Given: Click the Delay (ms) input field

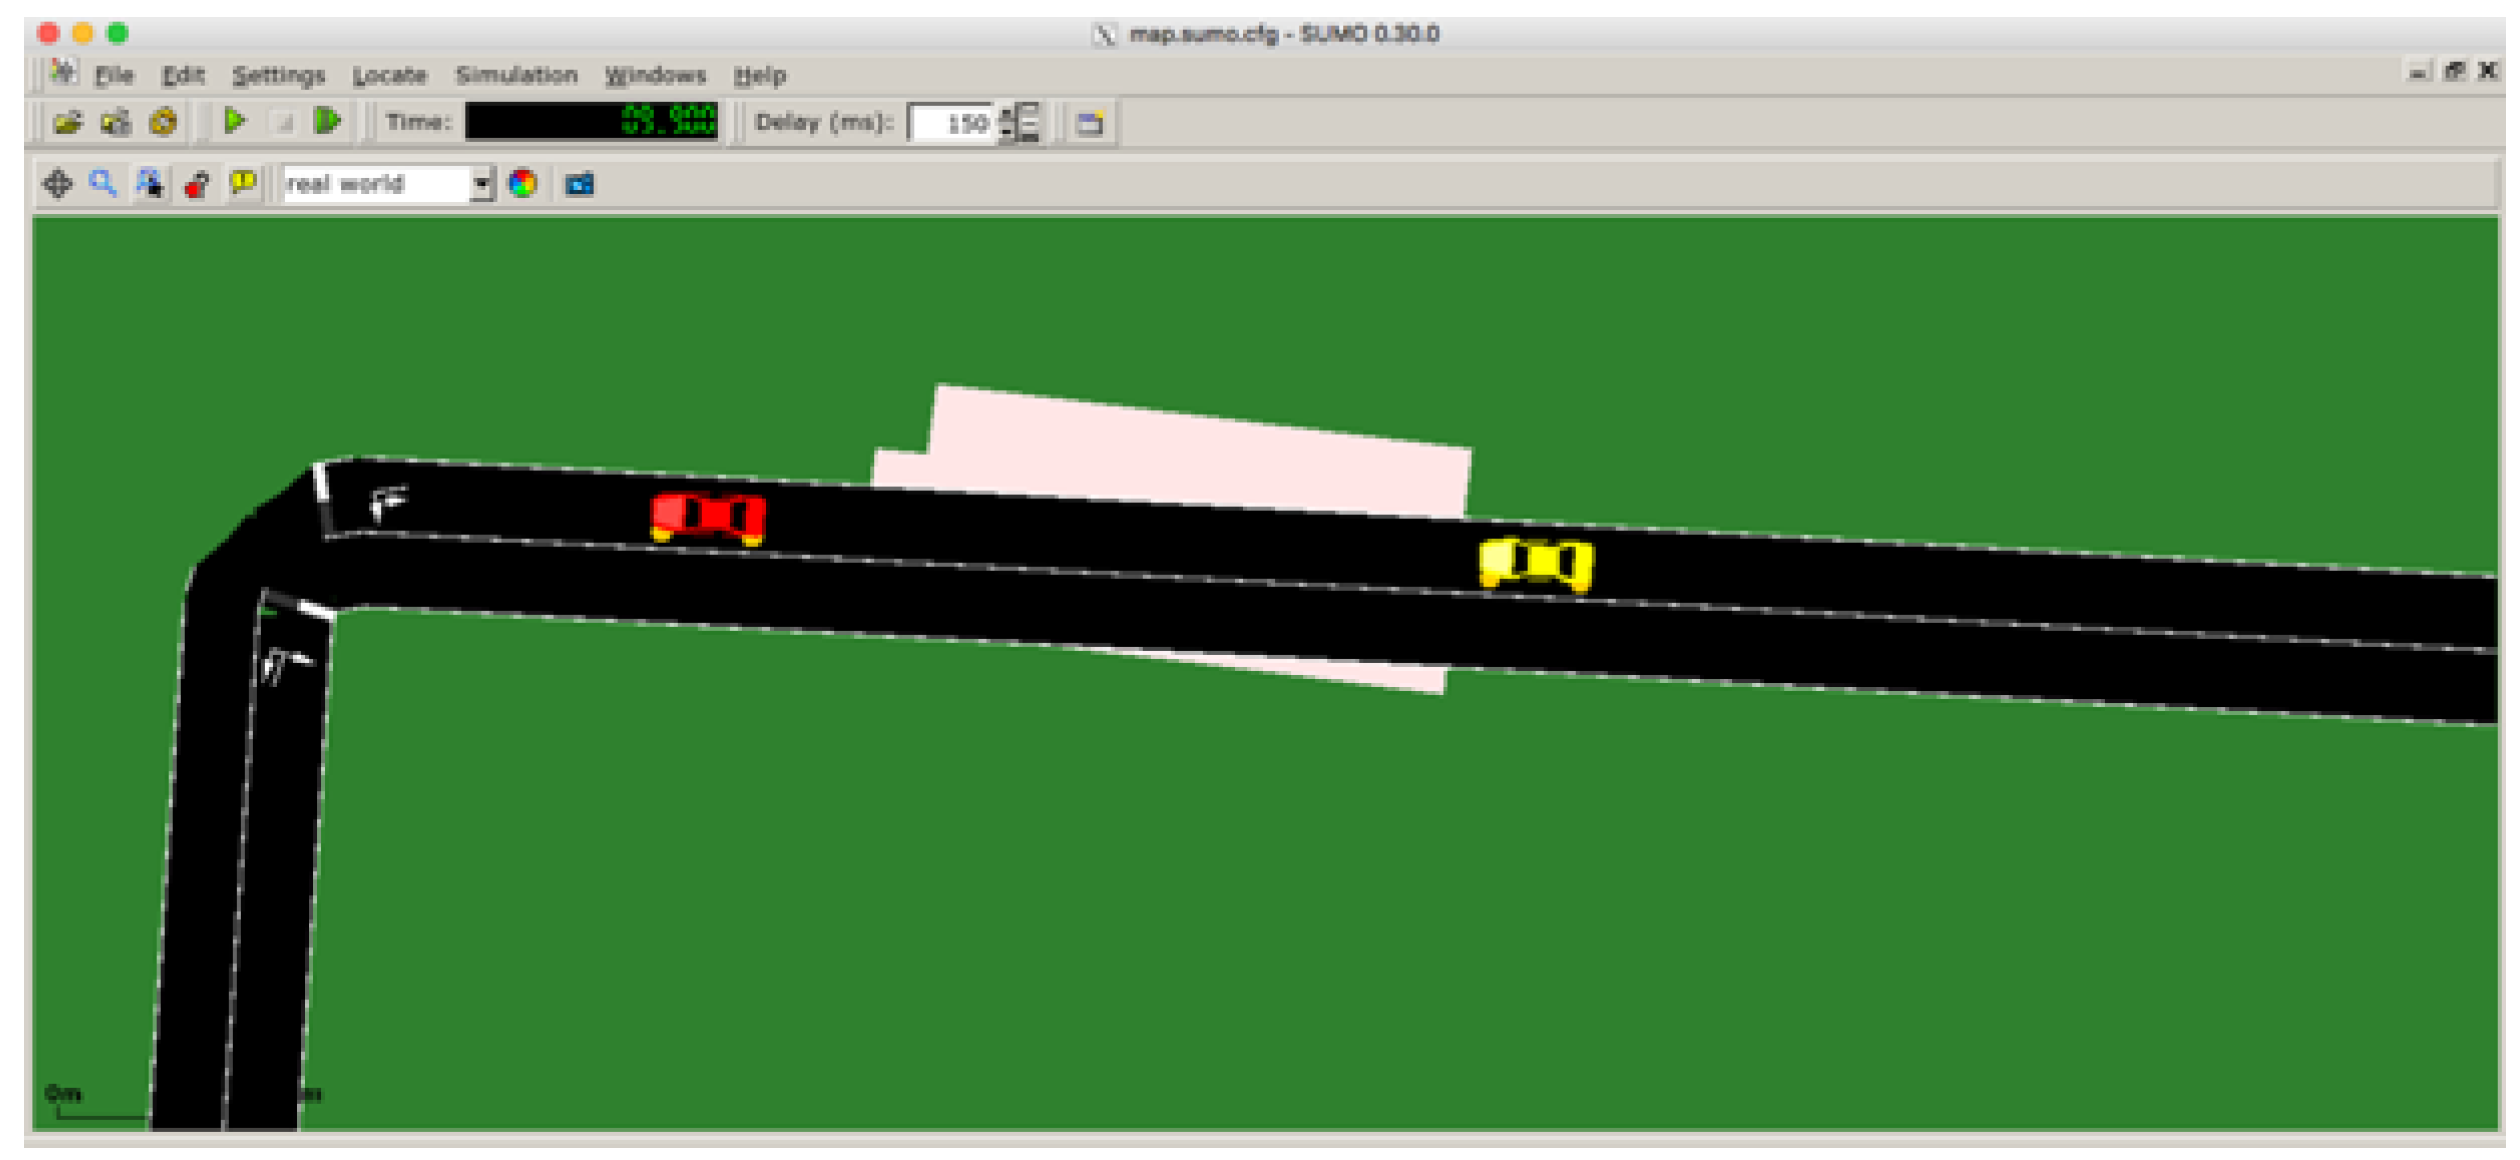Looking at the screenshot, I should click(x=952, y=124).
